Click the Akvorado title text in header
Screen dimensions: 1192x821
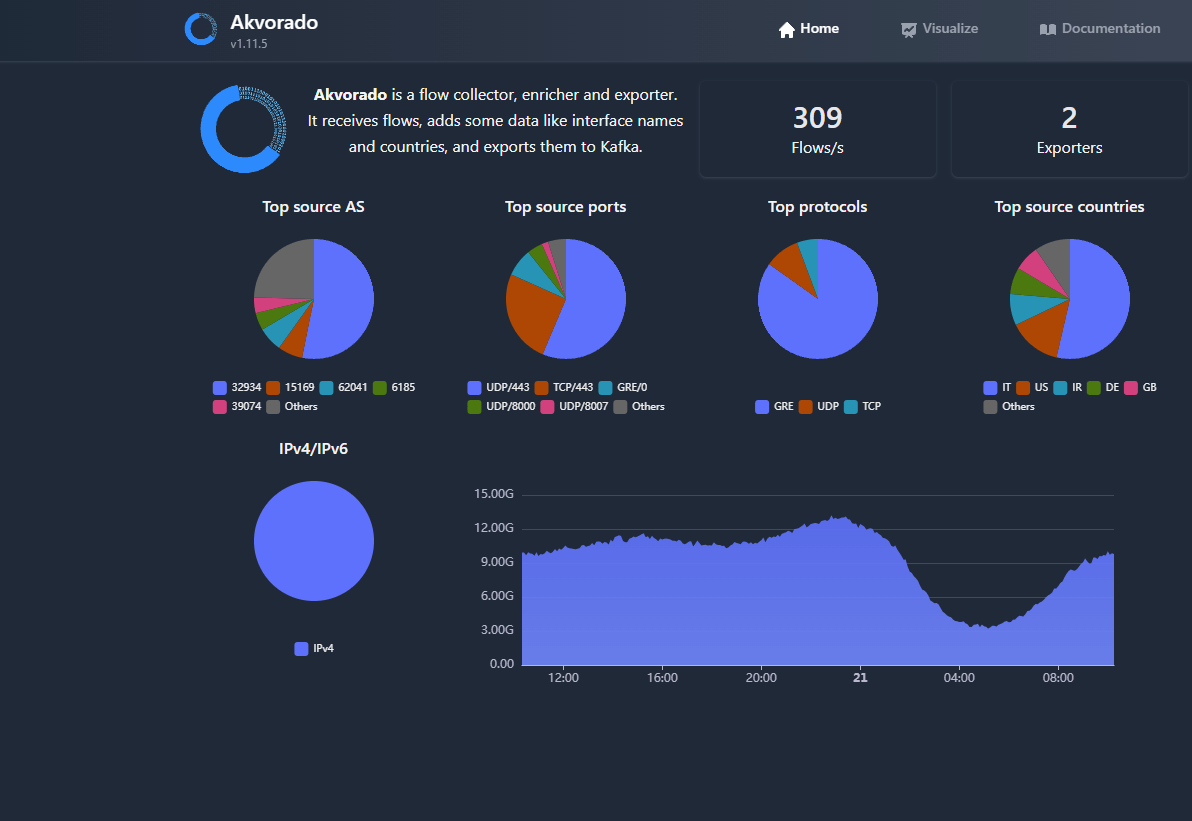click(x=274, y=22)
